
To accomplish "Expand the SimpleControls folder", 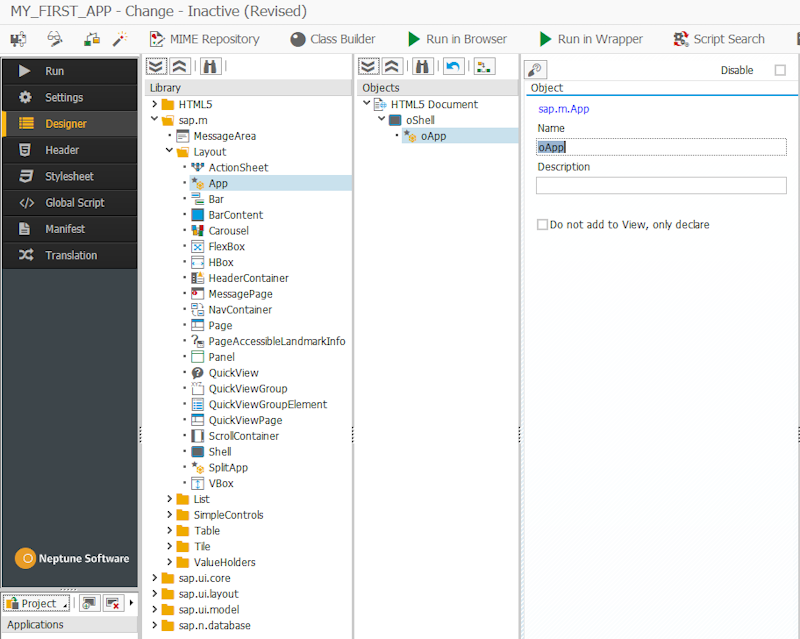I will 169,514.
